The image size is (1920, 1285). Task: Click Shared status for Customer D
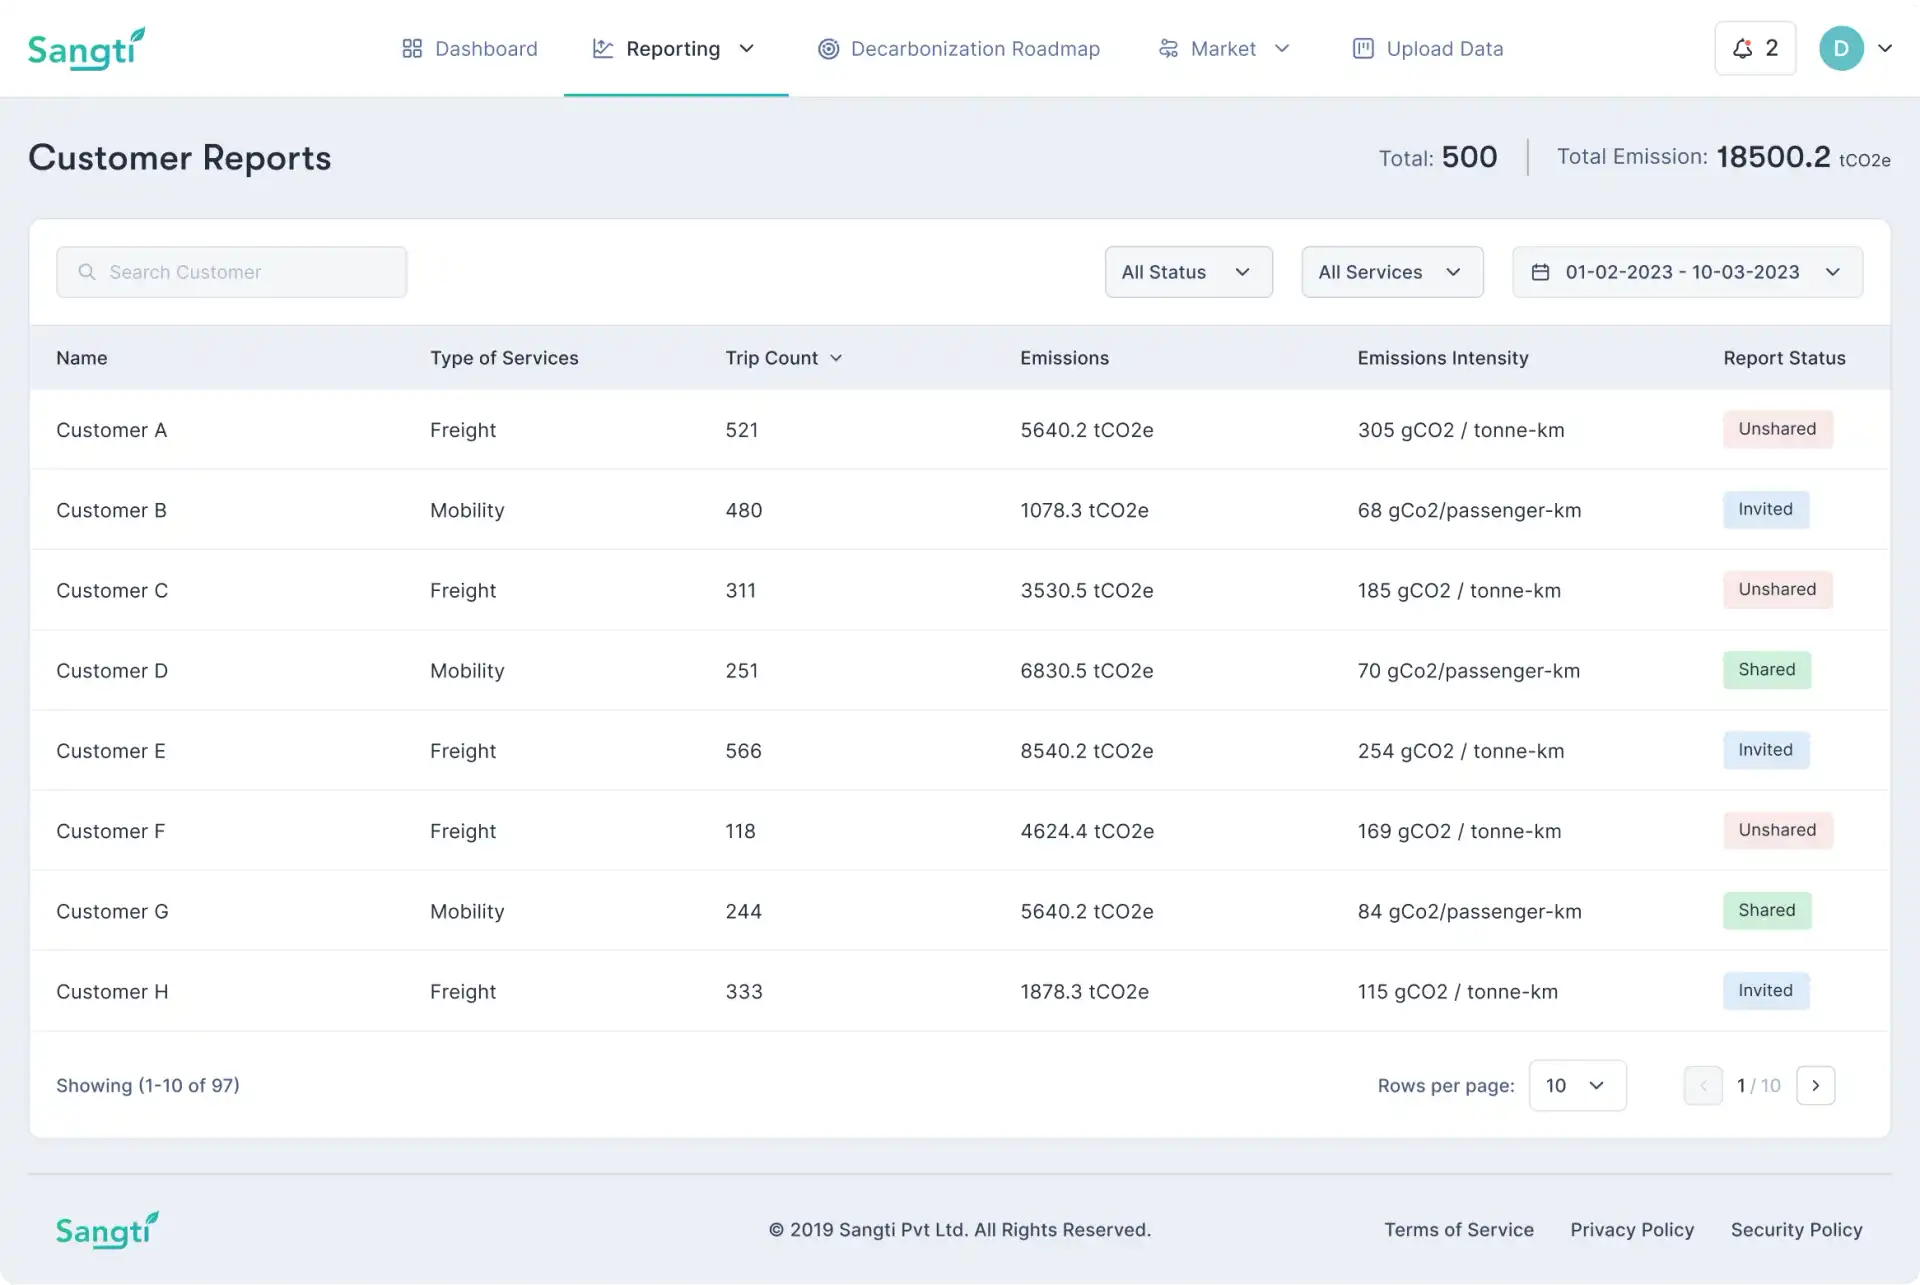(1766, 669)
